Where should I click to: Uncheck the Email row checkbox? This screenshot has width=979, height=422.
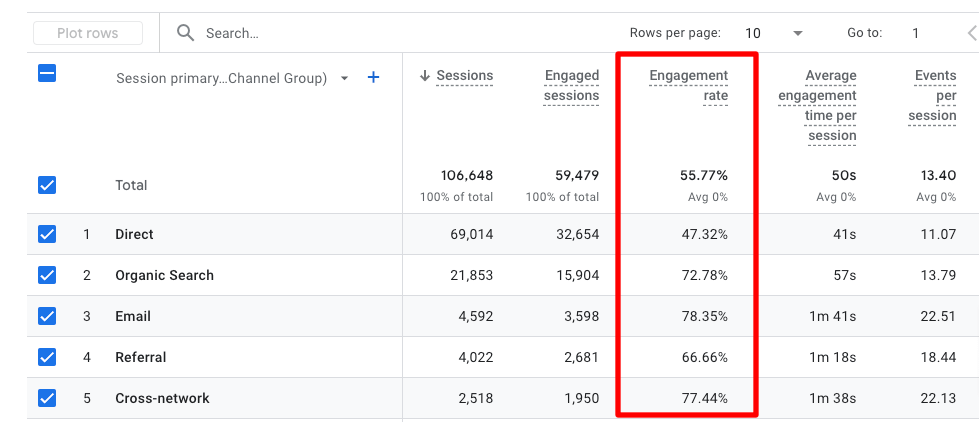click(47, 316)
